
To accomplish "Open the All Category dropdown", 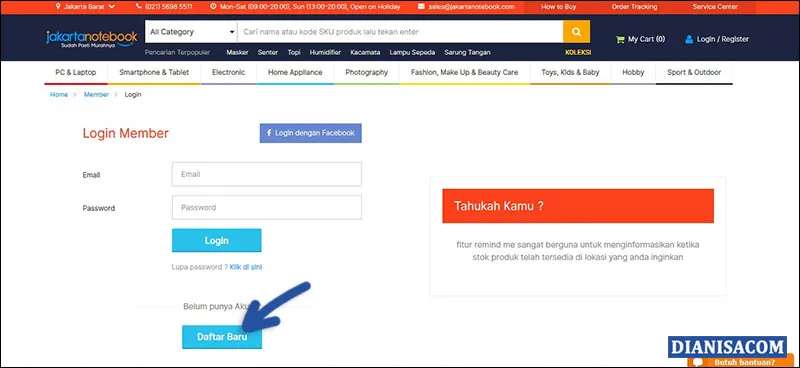I will (191, 32).
